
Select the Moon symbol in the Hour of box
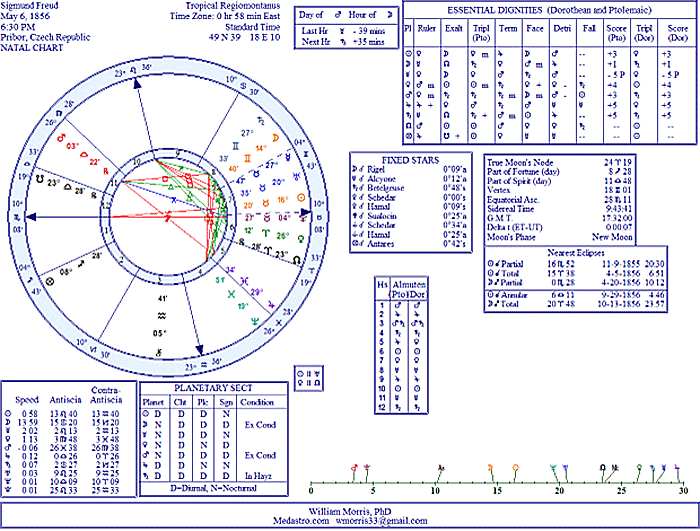(389, 15)
